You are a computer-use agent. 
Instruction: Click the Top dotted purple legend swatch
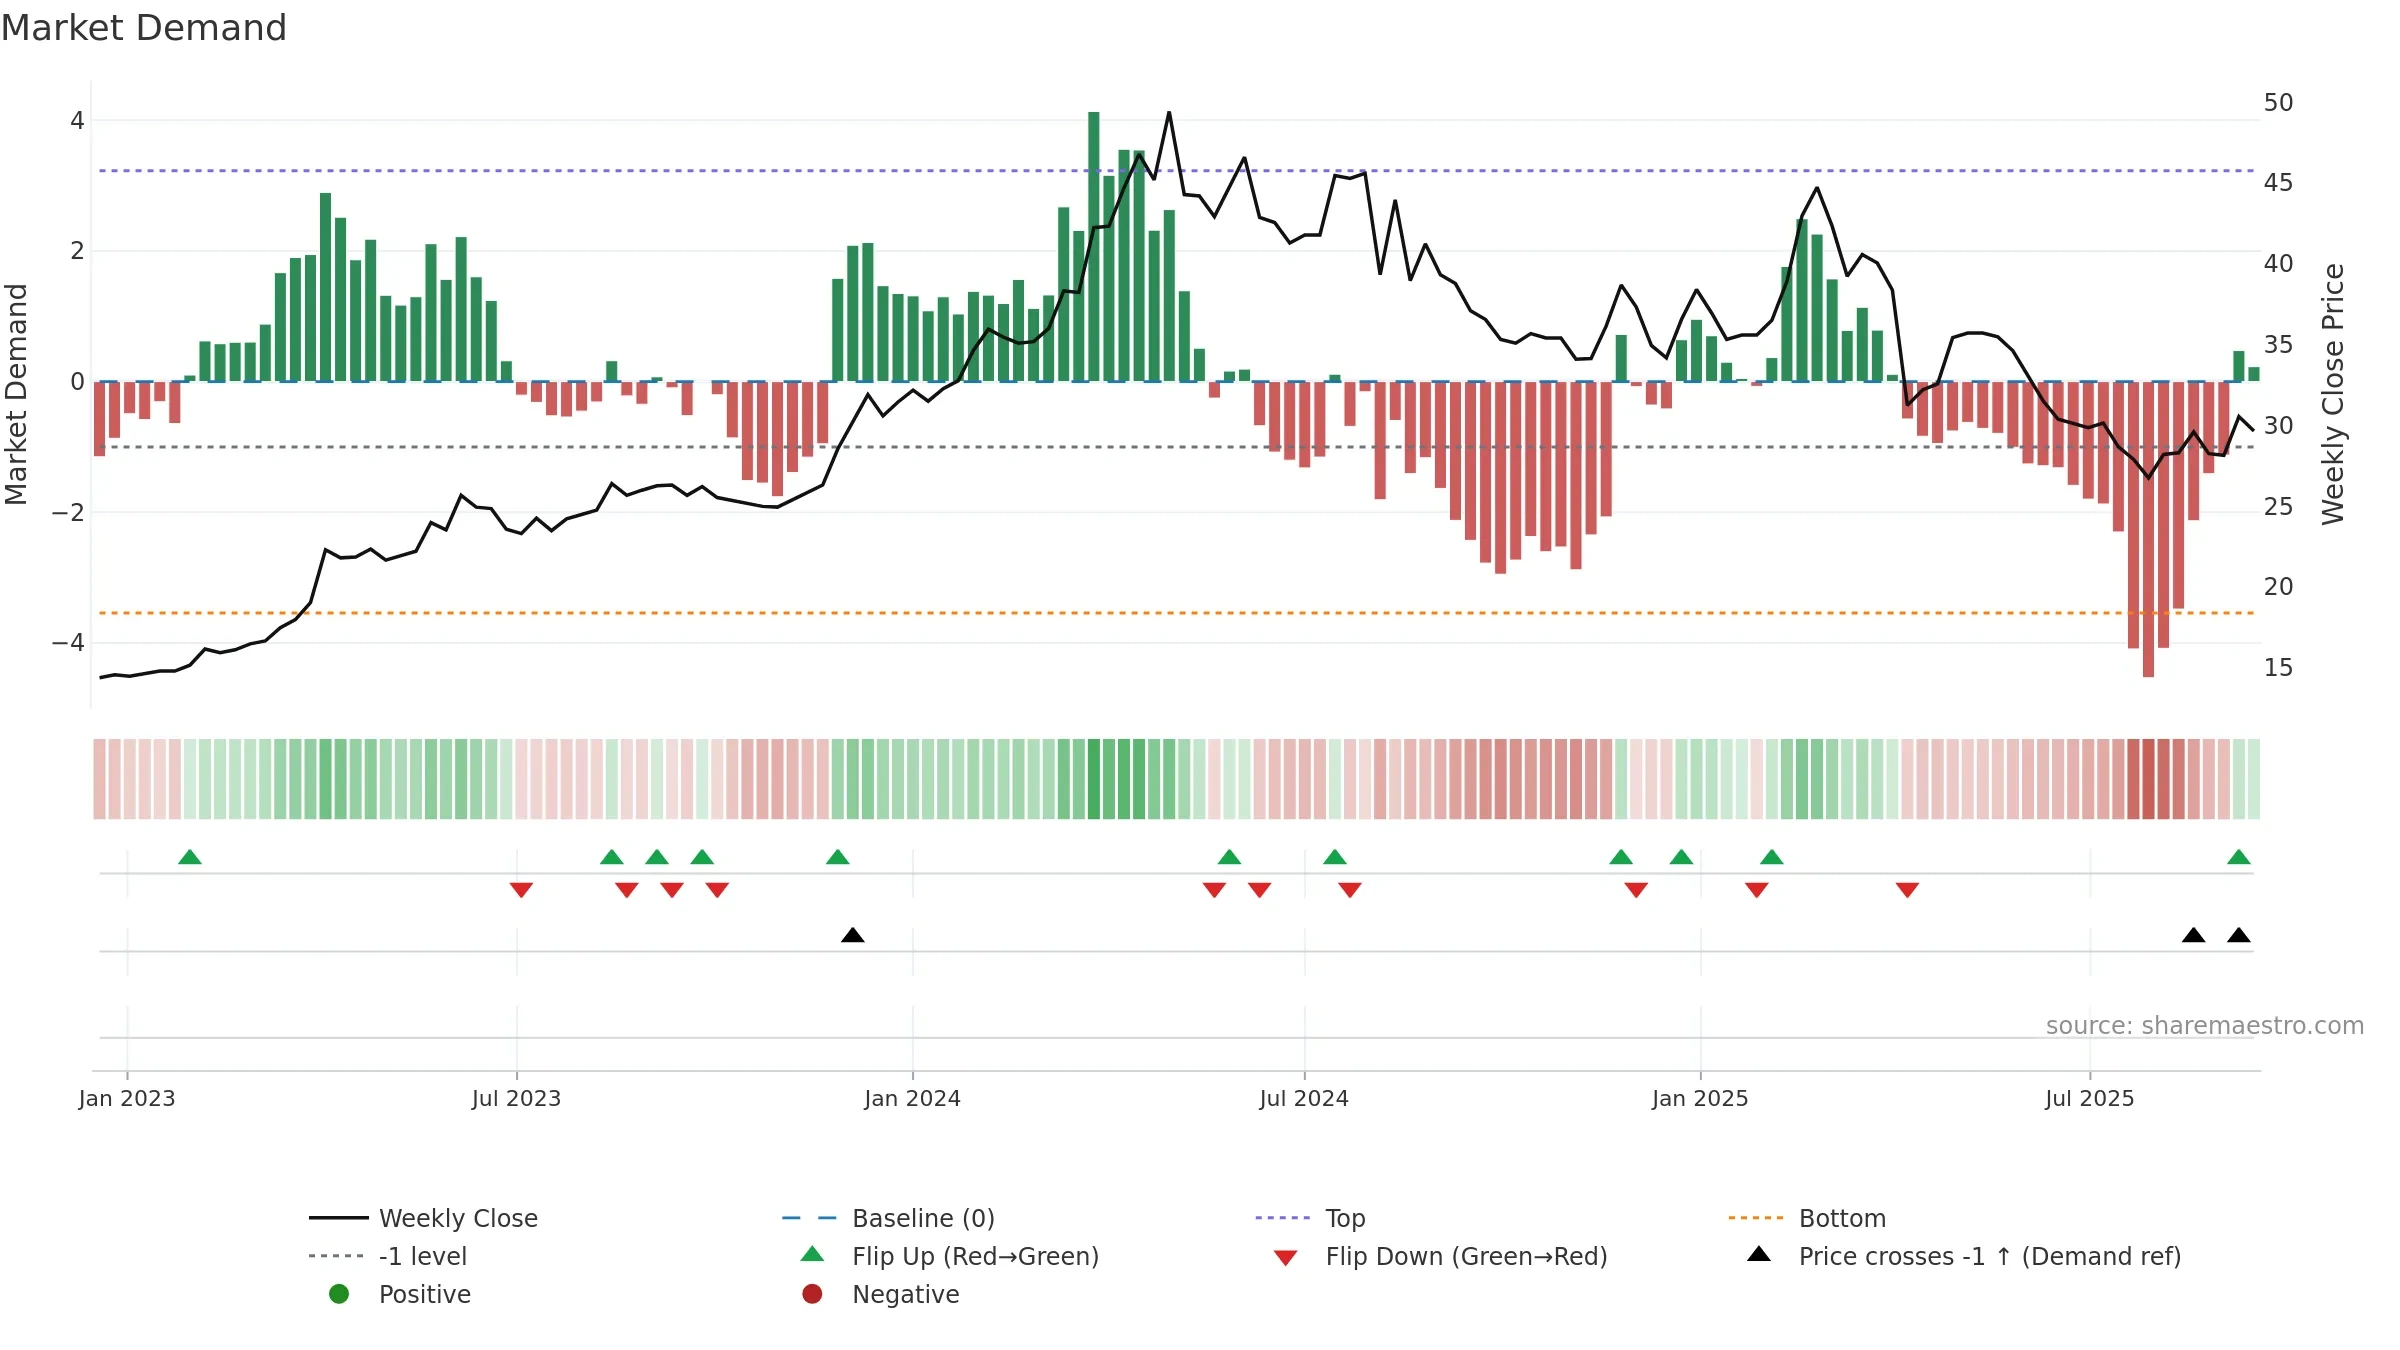coord(1282,1218)
